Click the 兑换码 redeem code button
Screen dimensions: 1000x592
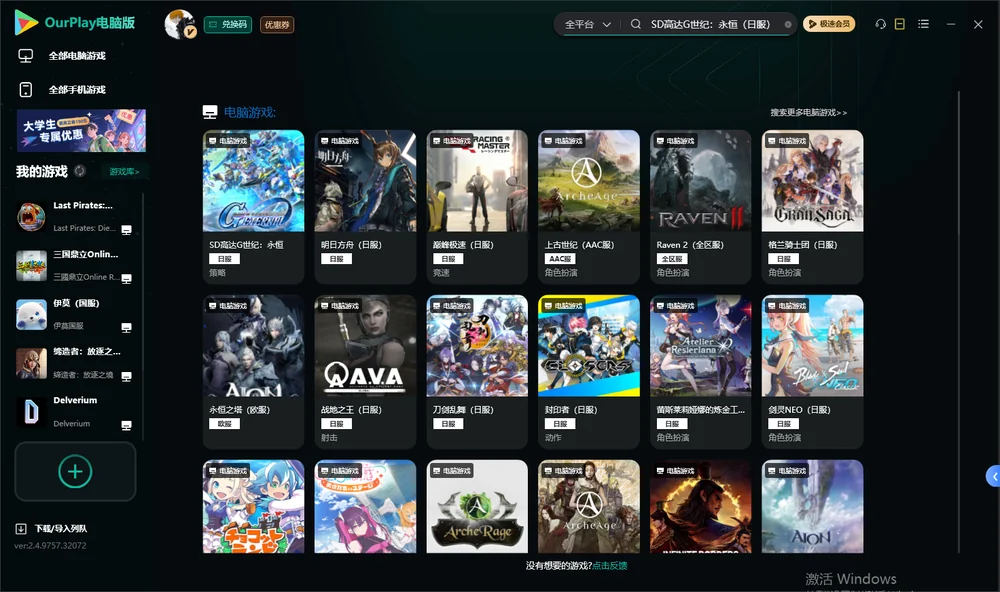coord(228,24)
